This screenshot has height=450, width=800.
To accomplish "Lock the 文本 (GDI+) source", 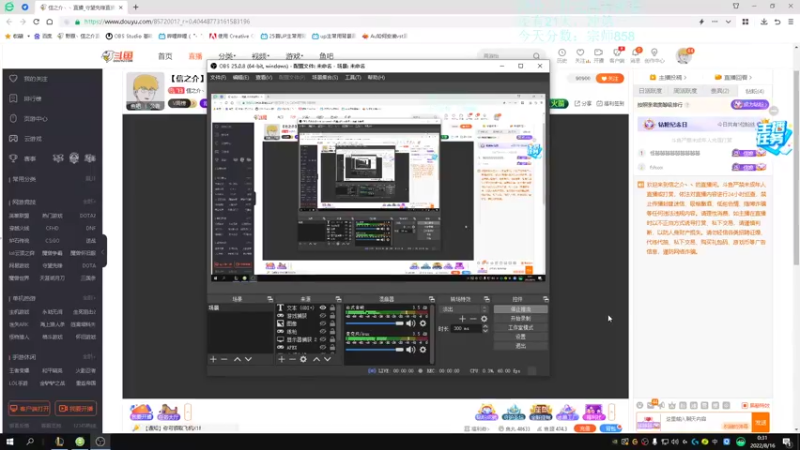I will pos(332,308).
